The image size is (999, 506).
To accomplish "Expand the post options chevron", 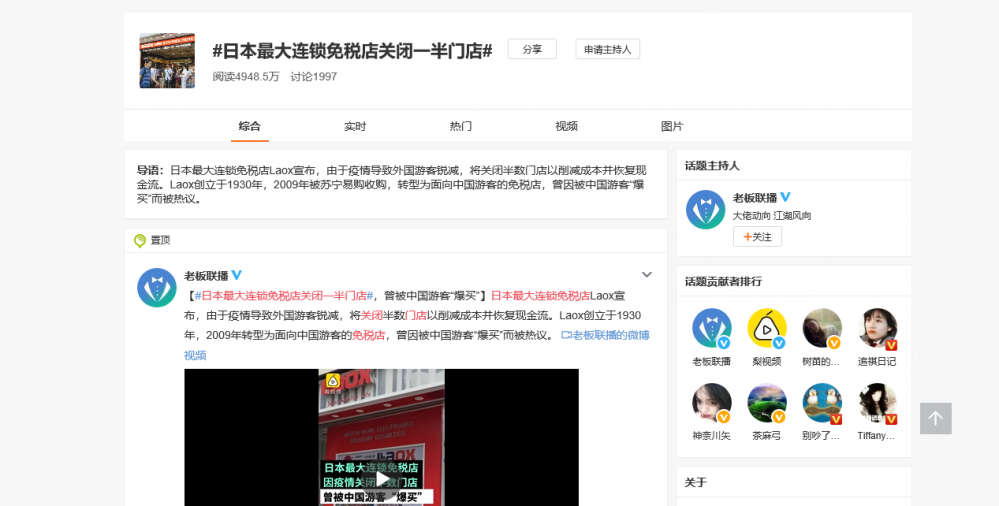I will [x=647, y=275].
